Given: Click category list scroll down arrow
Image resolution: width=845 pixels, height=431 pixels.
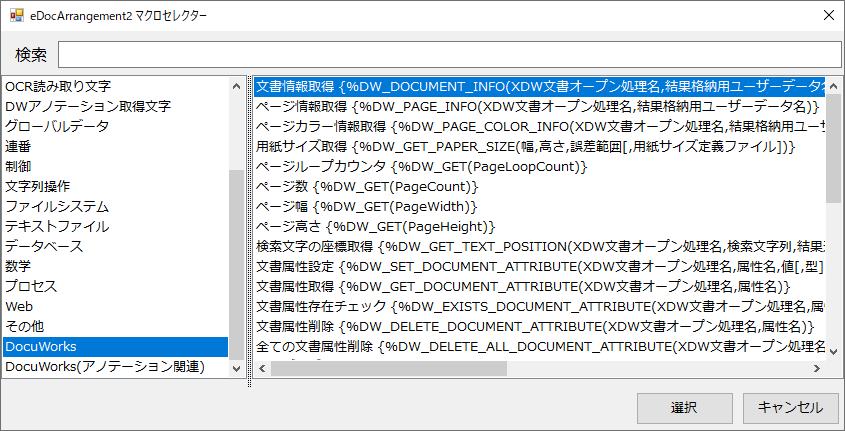Looking at the screenshot, I should point(237,369).
